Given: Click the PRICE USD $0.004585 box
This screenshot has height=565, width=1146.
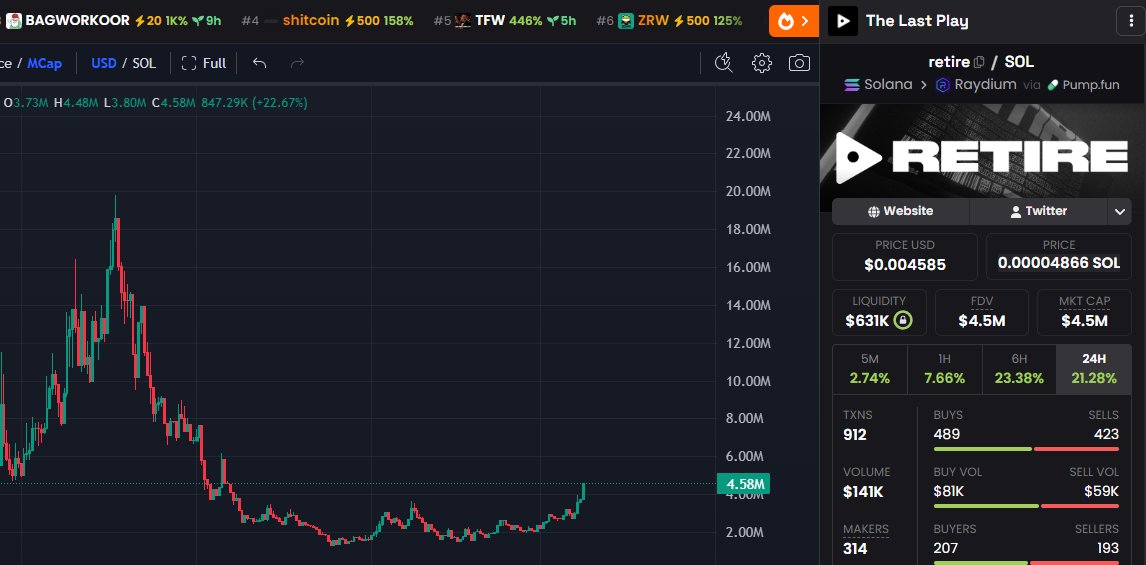Looking at the screenshot, I should click(x=905, y=257).
